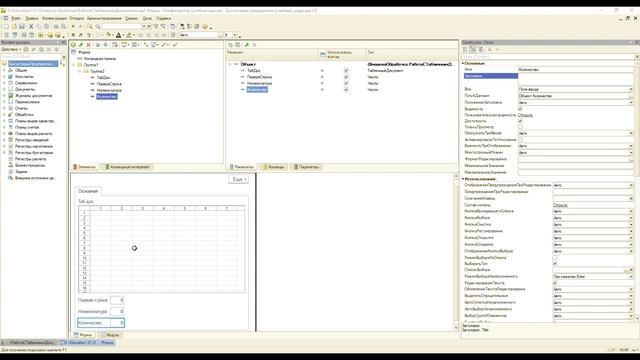The image size is (640, 360).
Task: Open the Администрирование menu
Action: (104, 18)
